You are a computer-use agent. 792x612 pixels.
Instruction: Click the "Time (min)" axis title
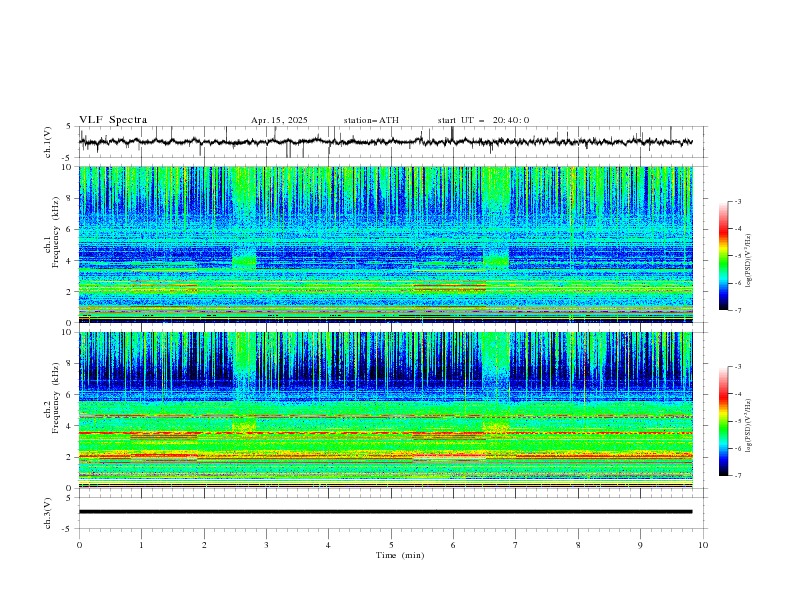[x=400, y=555]
